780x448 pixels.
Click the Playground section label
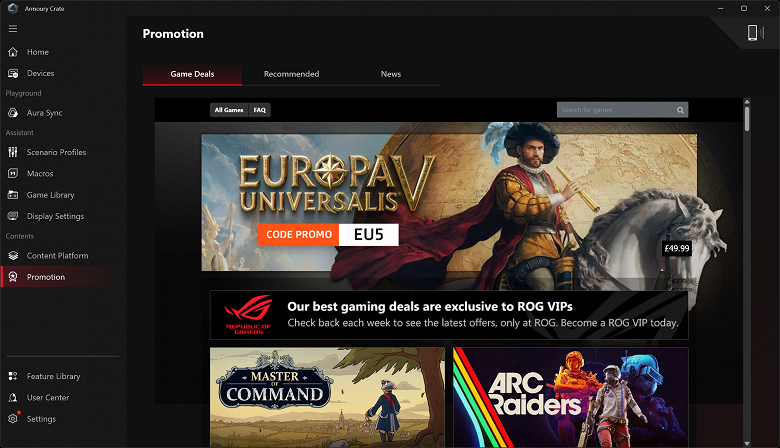pos(23,93)
